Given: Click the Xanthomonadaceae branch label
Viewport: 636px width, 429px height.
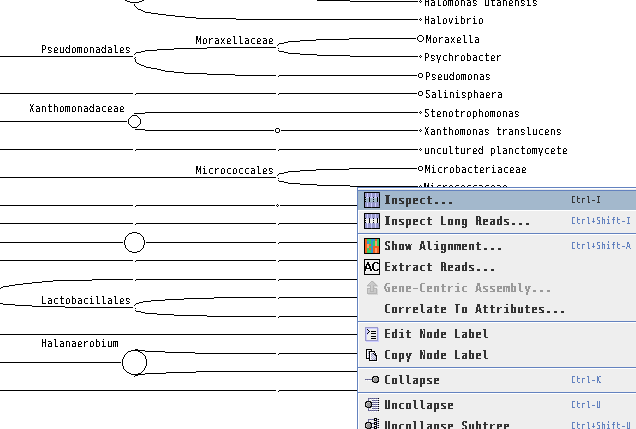Looking at the screenshot, I should pyautogui.click(x=77, y=108).
